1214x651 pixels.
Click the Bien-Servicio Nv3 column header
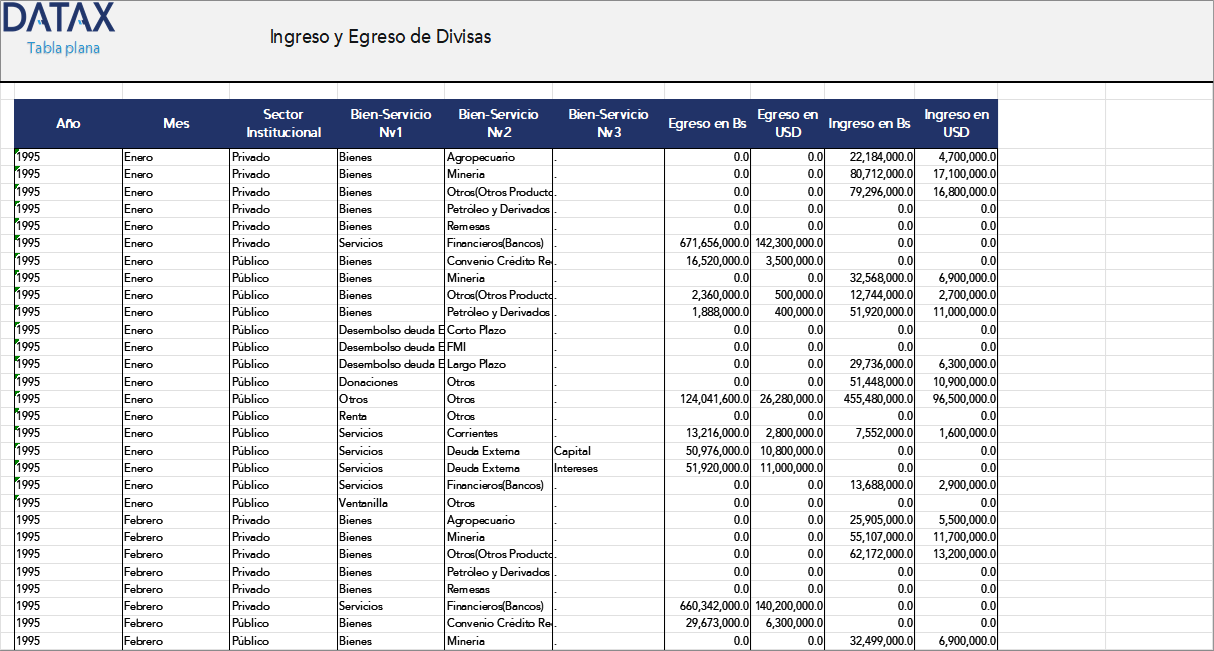point(606,123)
